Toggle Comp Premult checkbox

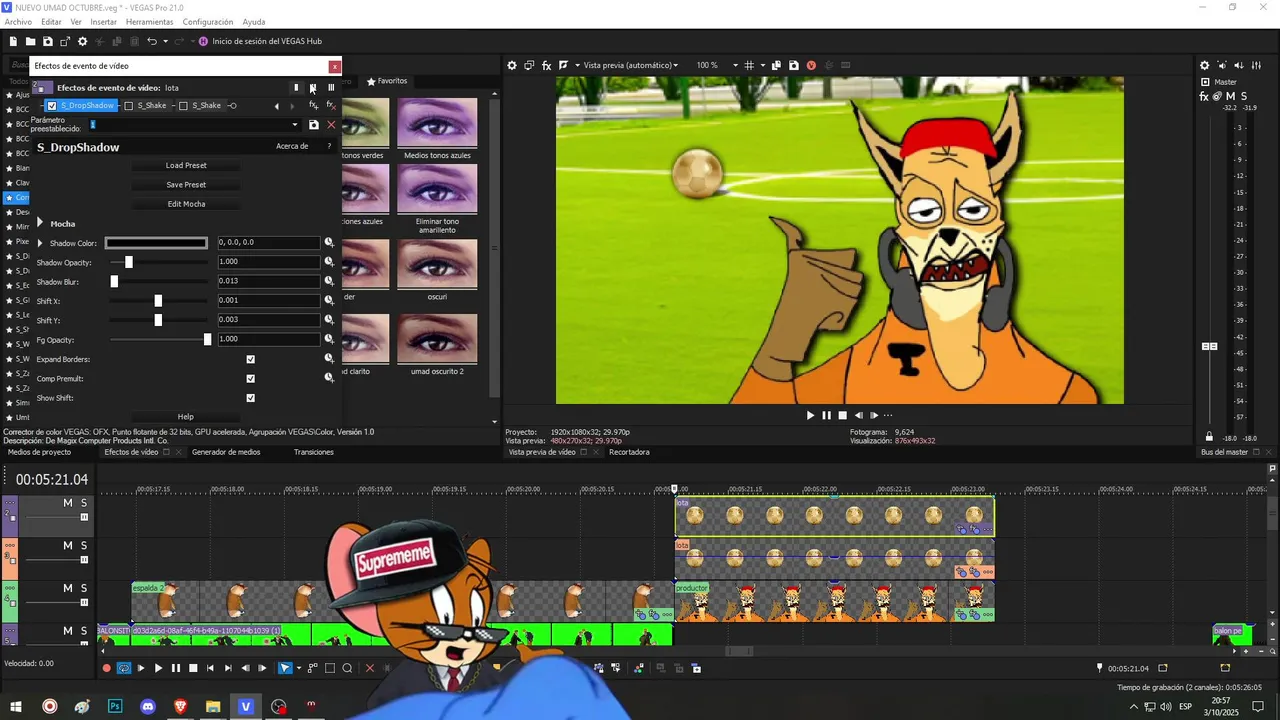coord(250,378)
